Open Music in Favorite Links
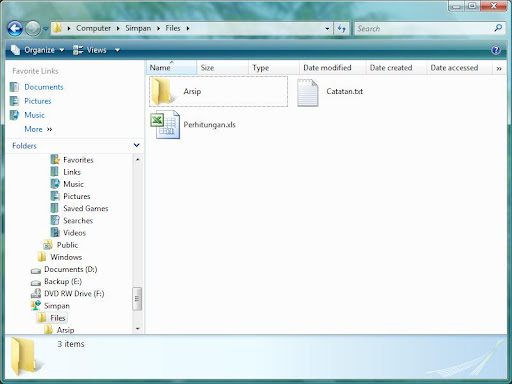The height and width of the screenshot is (384, 512). [x=34, y=115]
